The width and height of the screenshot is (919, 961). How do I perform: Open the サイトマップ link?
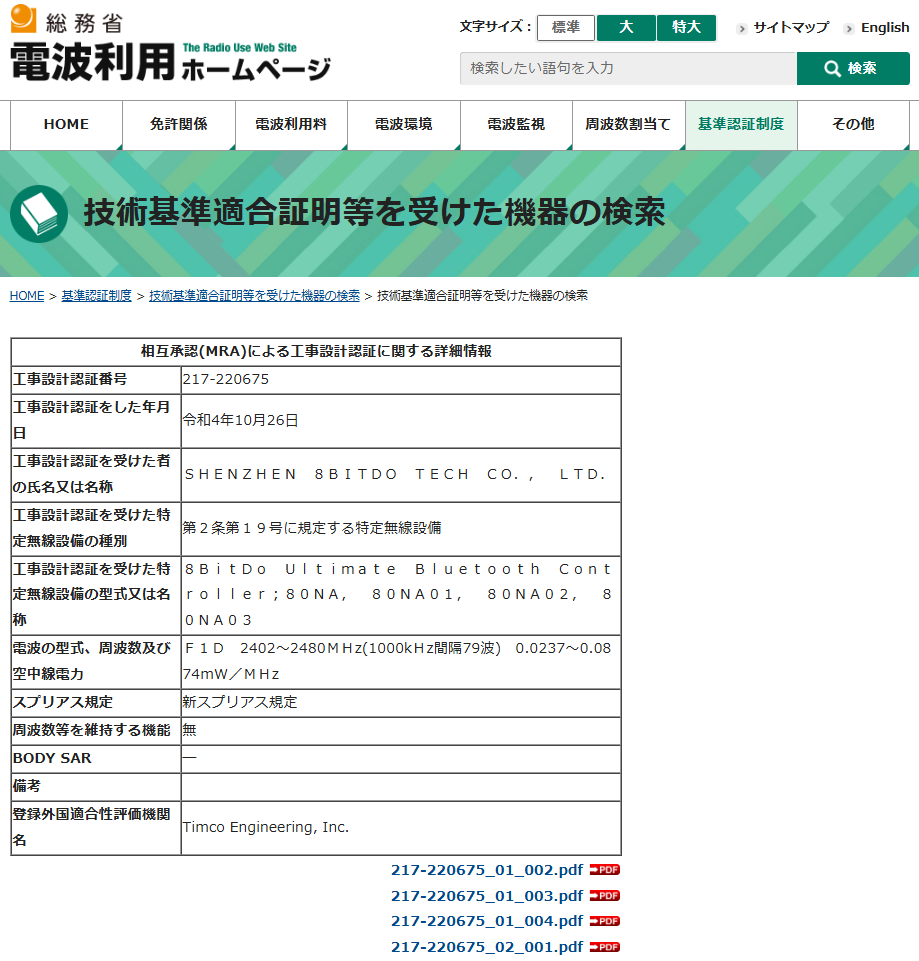791,28
